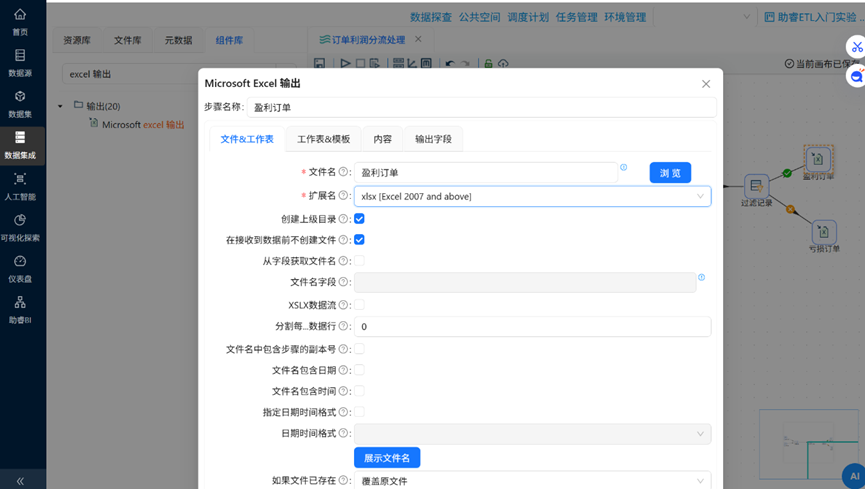The image size is (865, 489).
Task: Check the 从字段获取文件名 checkbox
Action: [x=359, y=261]
